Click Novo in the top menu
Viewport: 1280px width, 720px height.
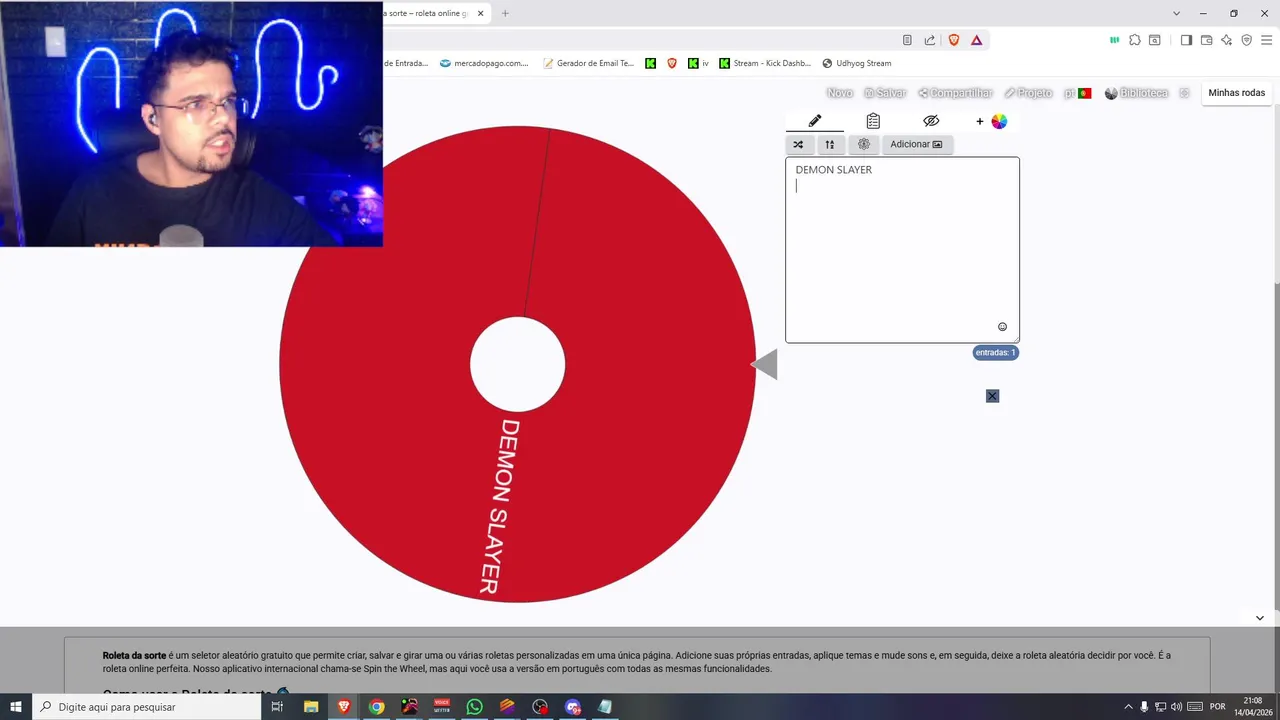click(840, 93)
